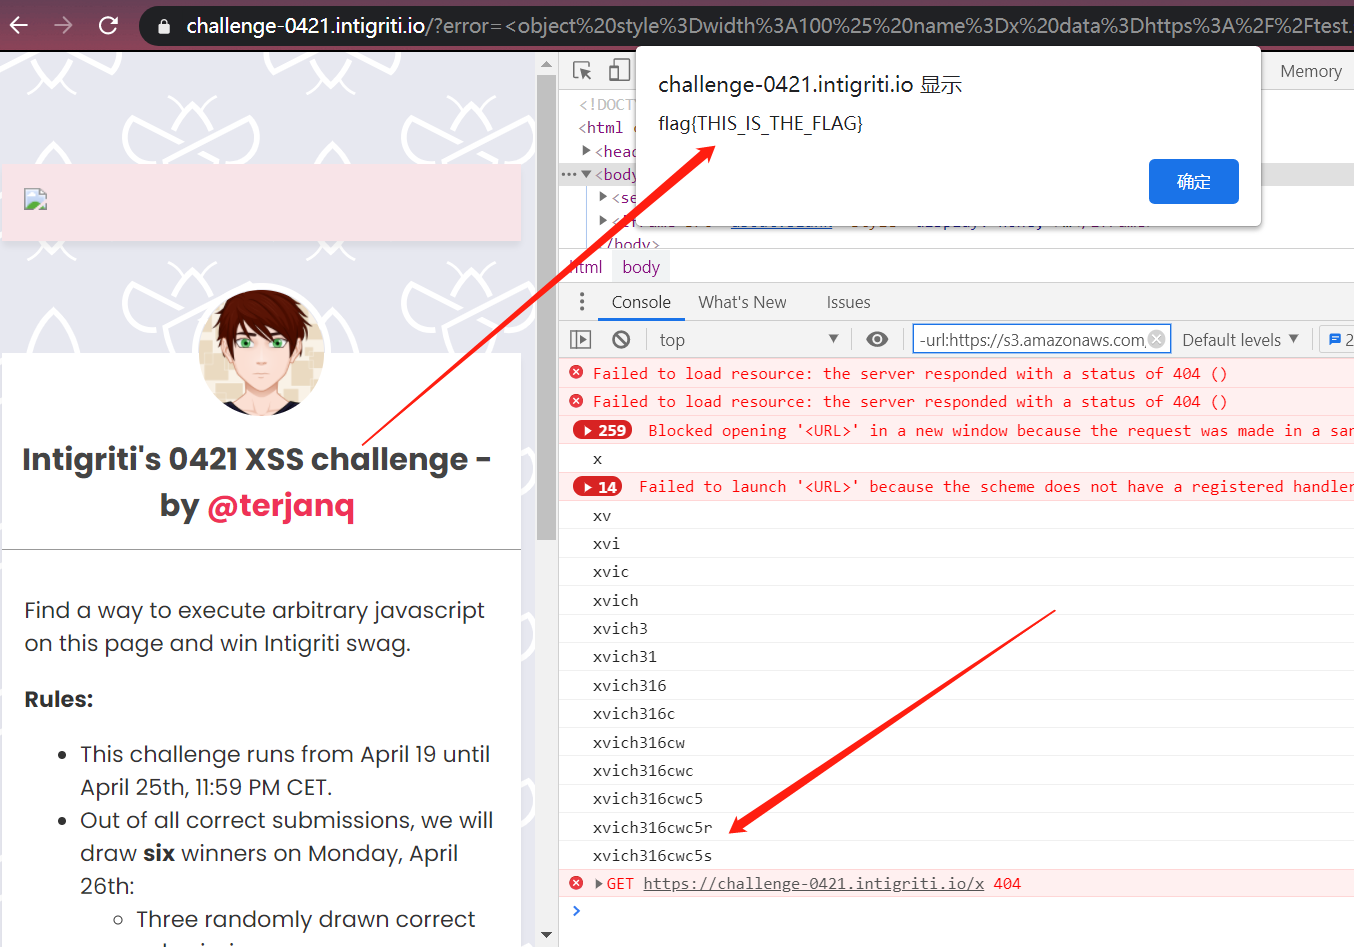Click the lock site info icon
The width and height of the screenshot is (1354, 947).
tap(164, 26)
